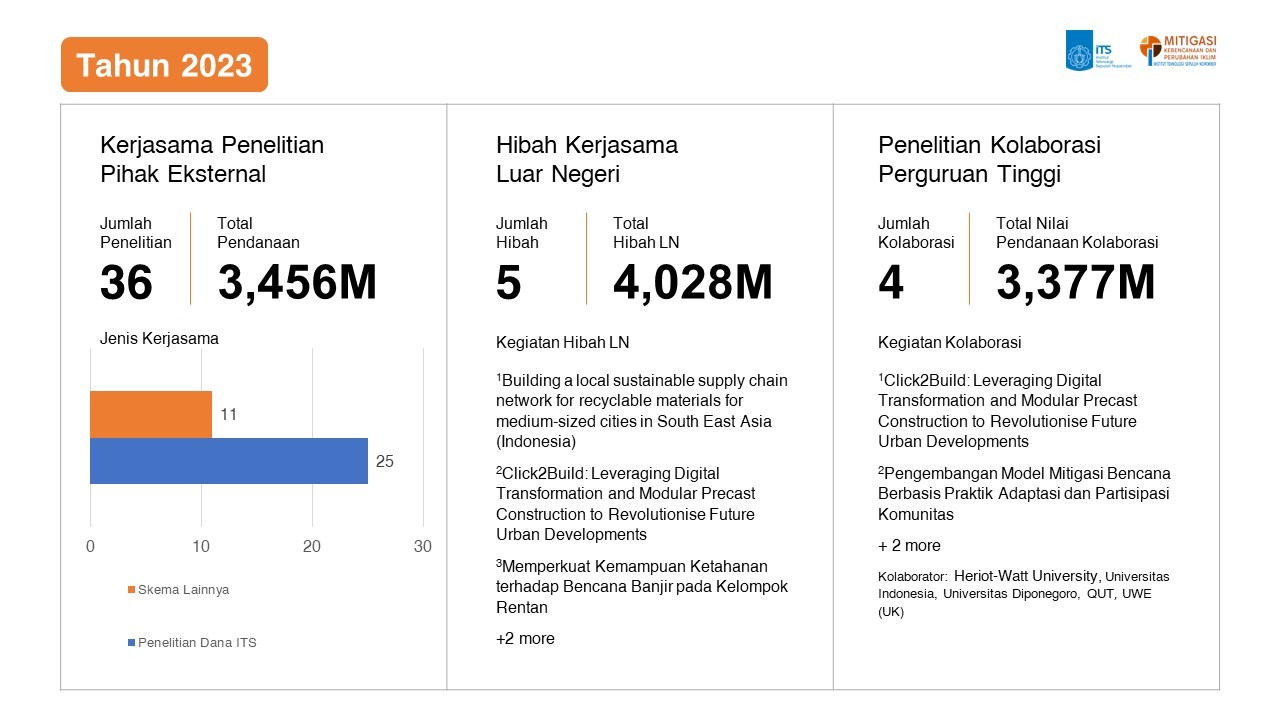Expand "+ 2 more" under Kegiatan Kolaborasi
The height and width of the screenshot is (720, 1280).
pyautogui.click(x=909, y=546)
